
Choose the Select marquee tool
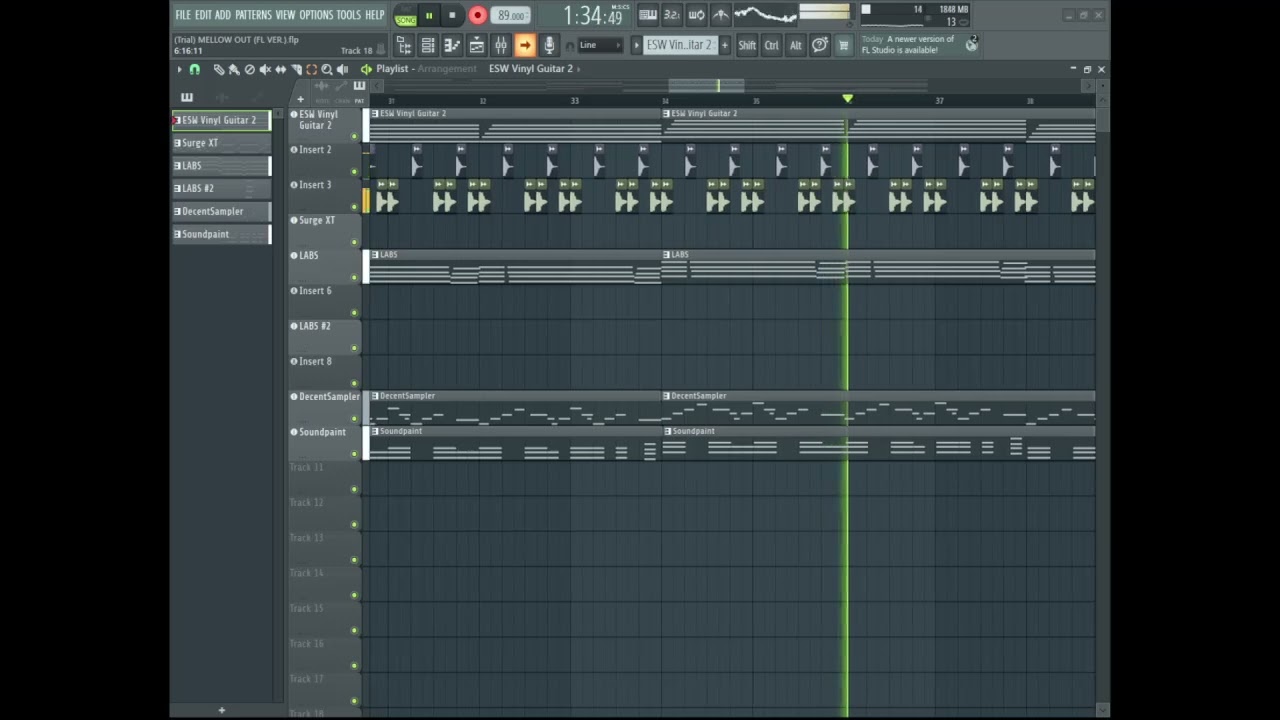(311, 69)
